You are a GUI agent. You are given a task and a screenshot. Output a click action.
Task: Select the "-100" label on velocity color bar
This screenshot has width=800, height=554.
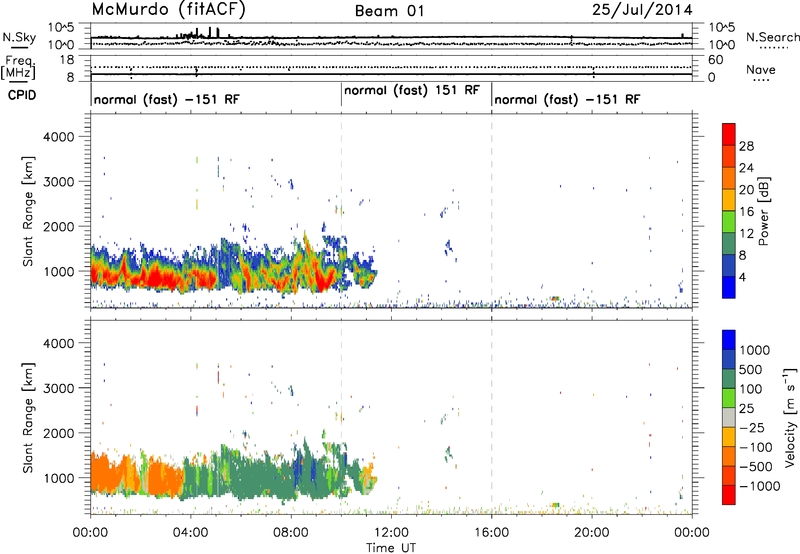[756, 447]
